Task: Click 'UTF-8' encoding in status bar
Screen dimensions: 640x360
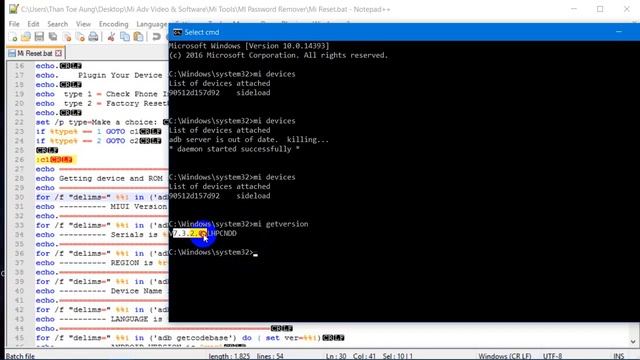Action: point(552,356)
